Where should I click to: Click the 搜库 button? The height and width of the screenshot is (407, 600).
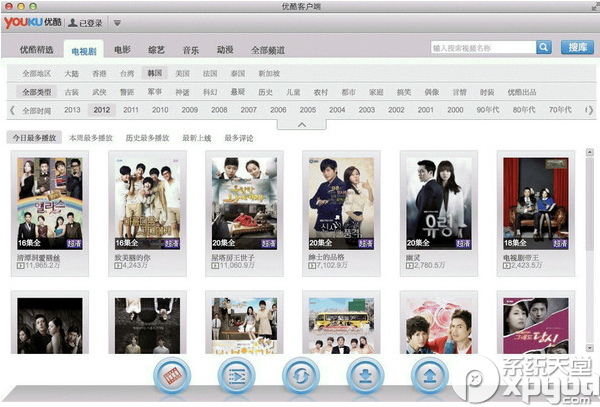[577, 47]
